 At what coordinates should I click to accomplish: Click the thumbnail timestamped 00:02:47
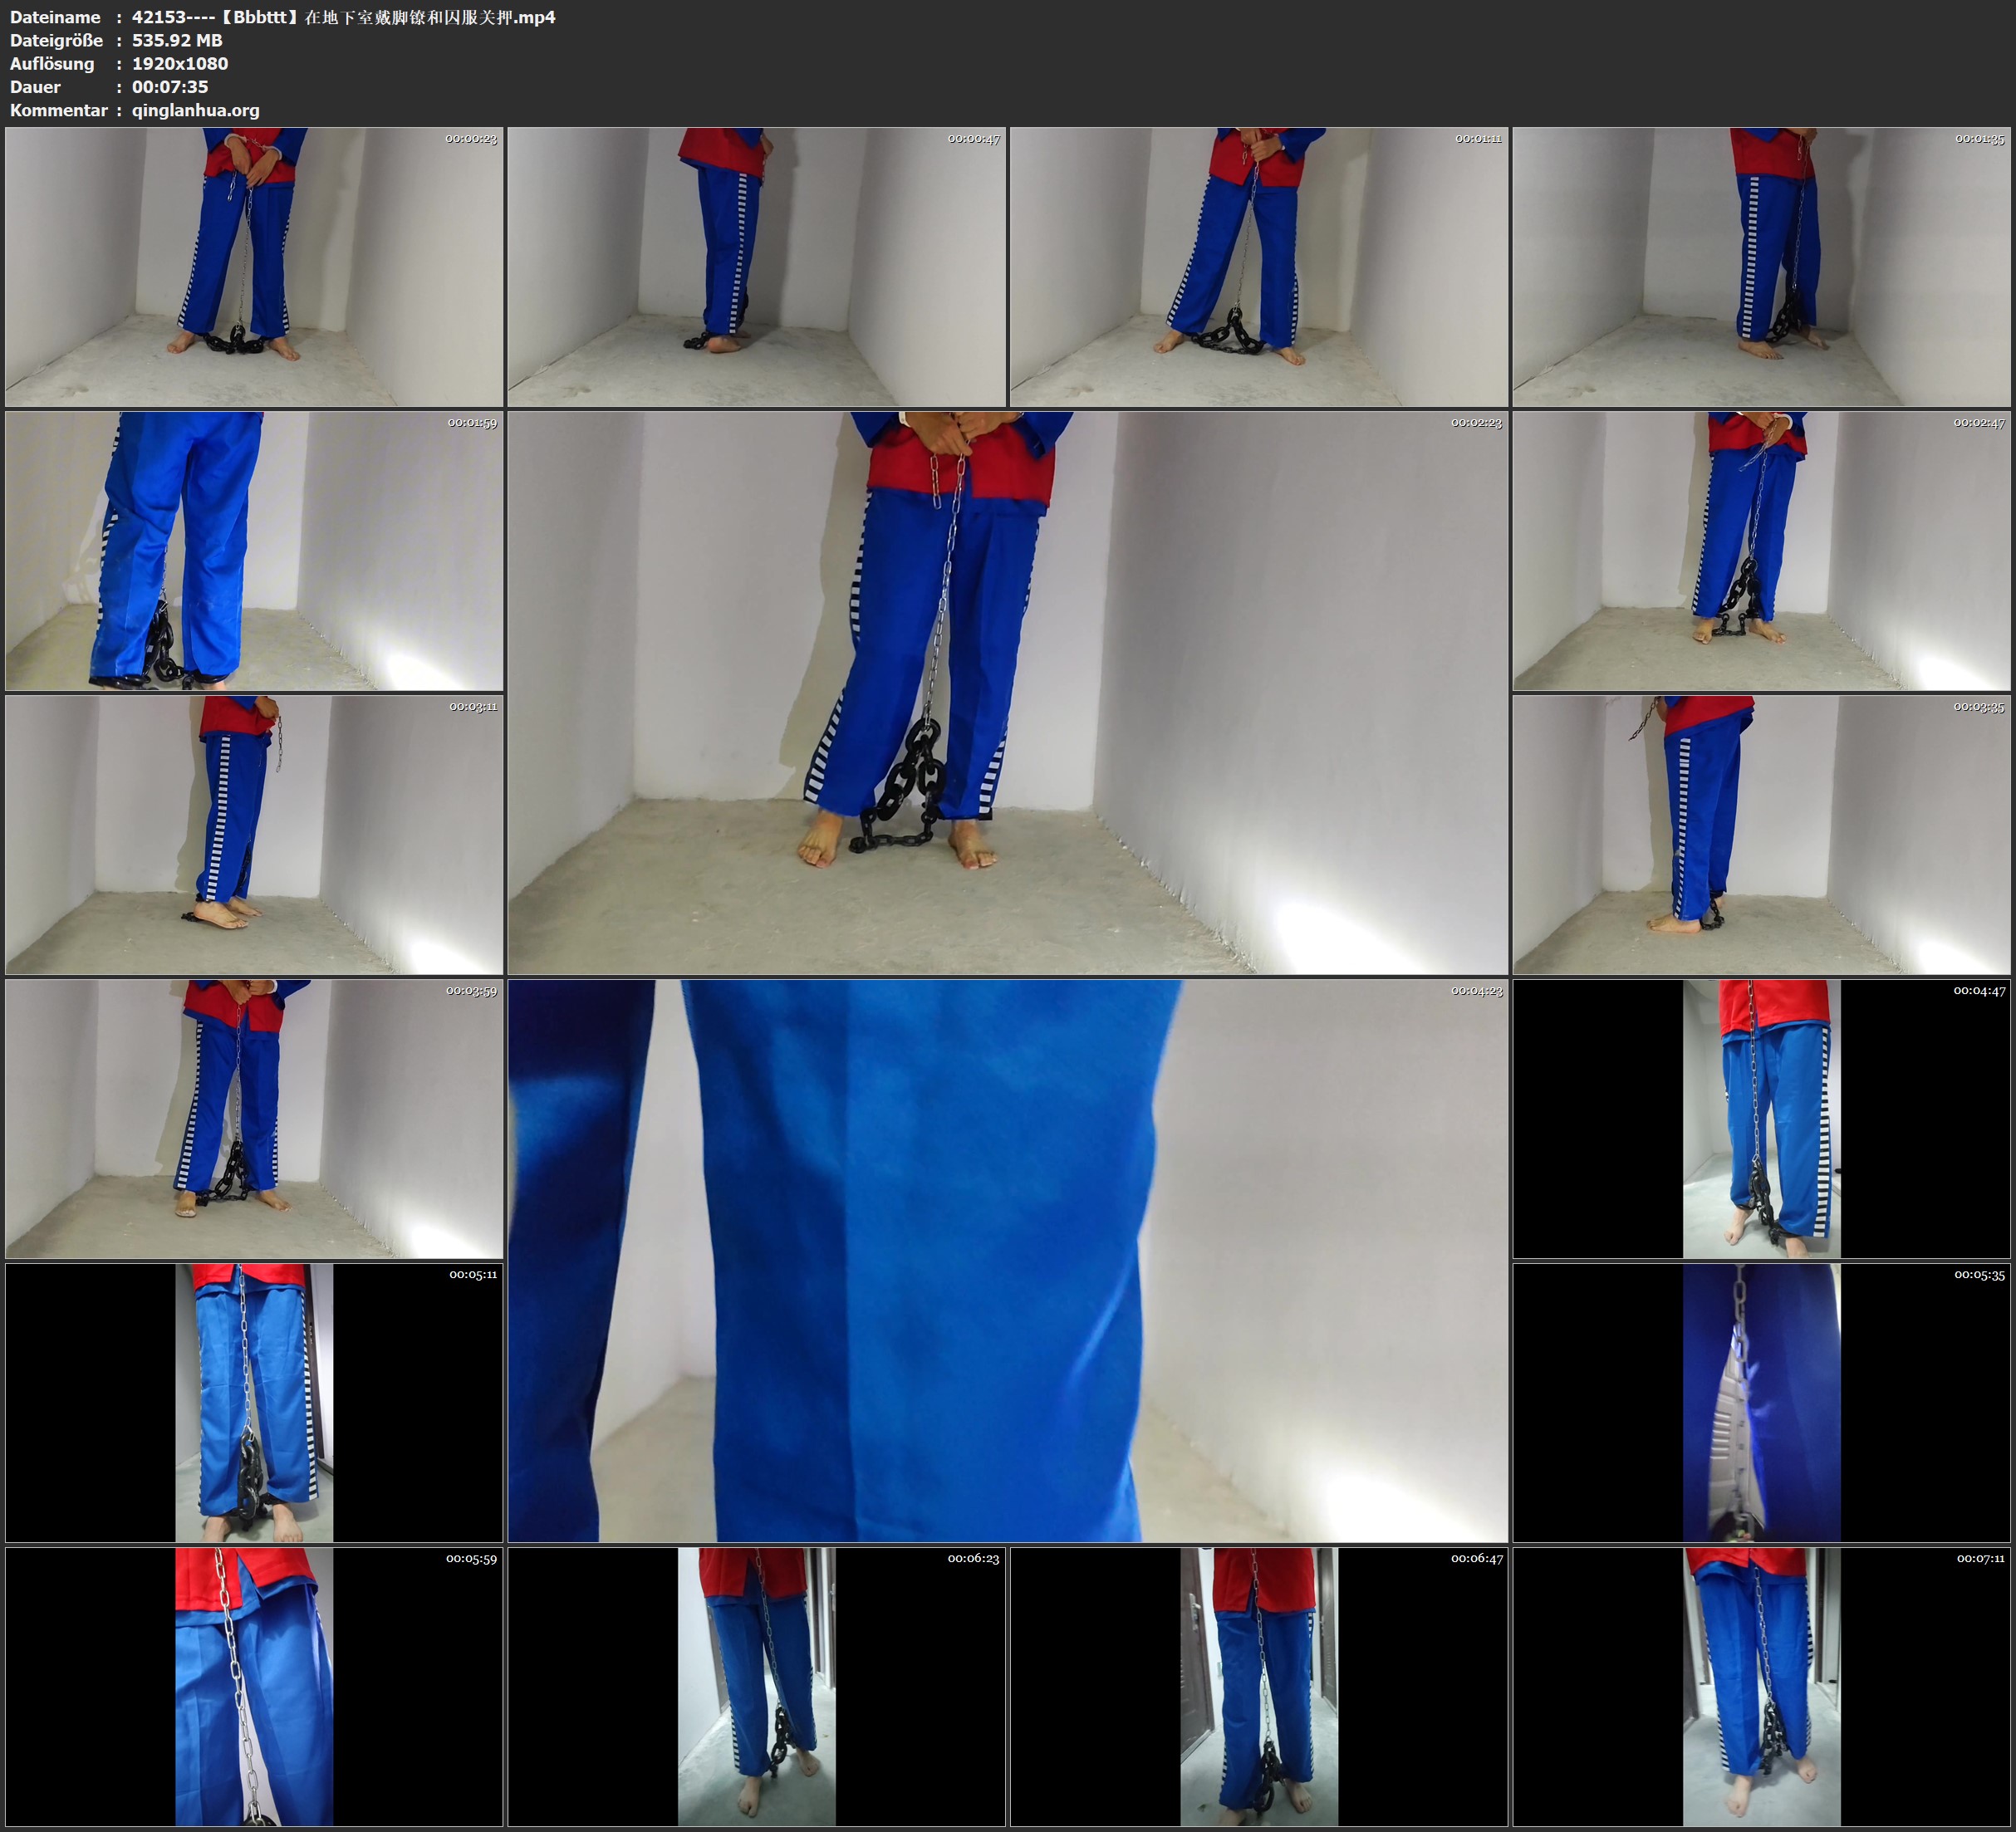coord(1761,551)
